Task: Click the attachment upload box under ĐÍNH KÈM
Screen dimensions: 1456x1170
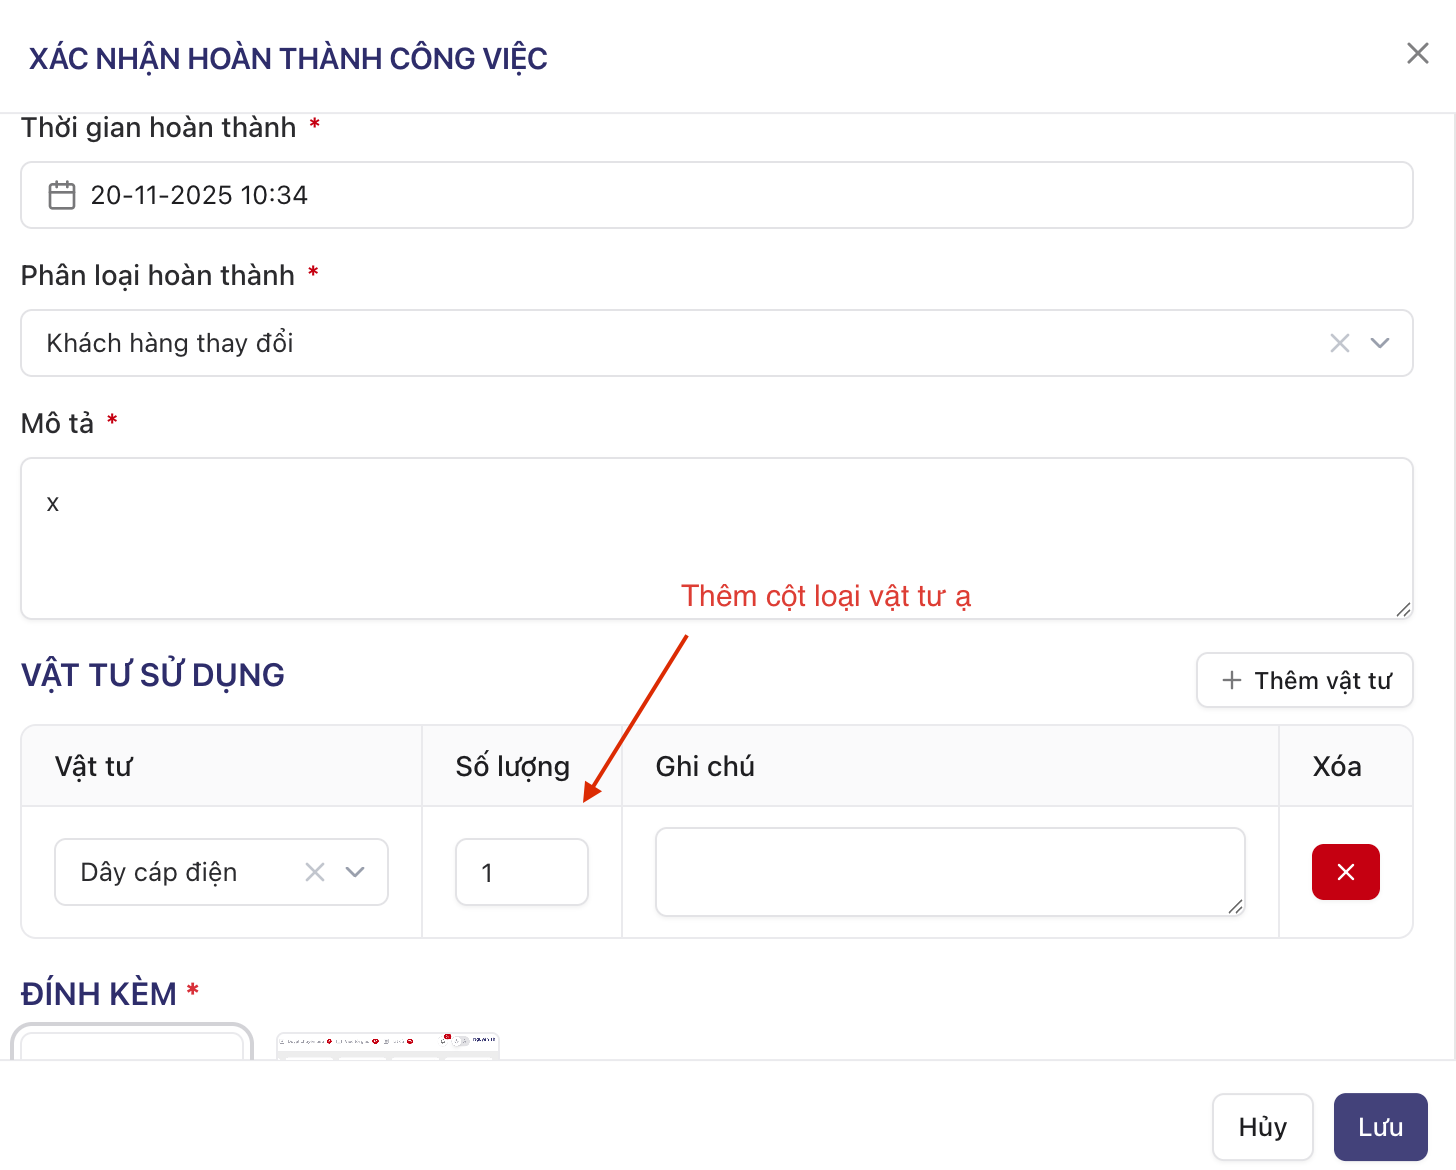Action: (x=132, y=1043)
